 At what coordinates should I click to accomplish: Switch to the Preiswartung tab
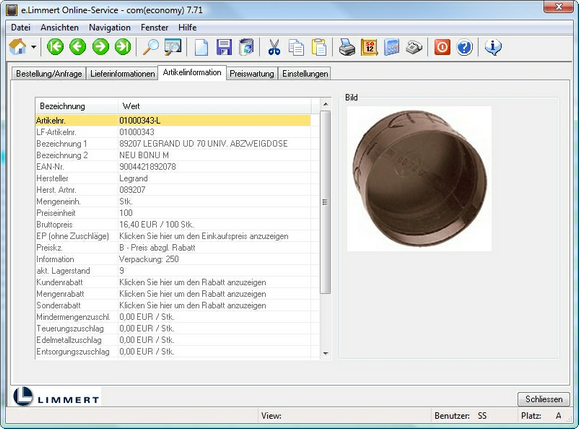click(252, 74)
